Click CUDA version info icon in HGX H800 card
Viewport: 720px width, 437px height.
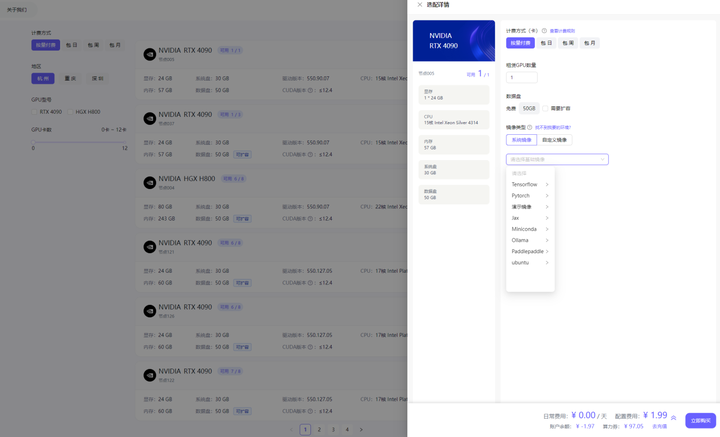pyautogui.click(x=310, y=219)
